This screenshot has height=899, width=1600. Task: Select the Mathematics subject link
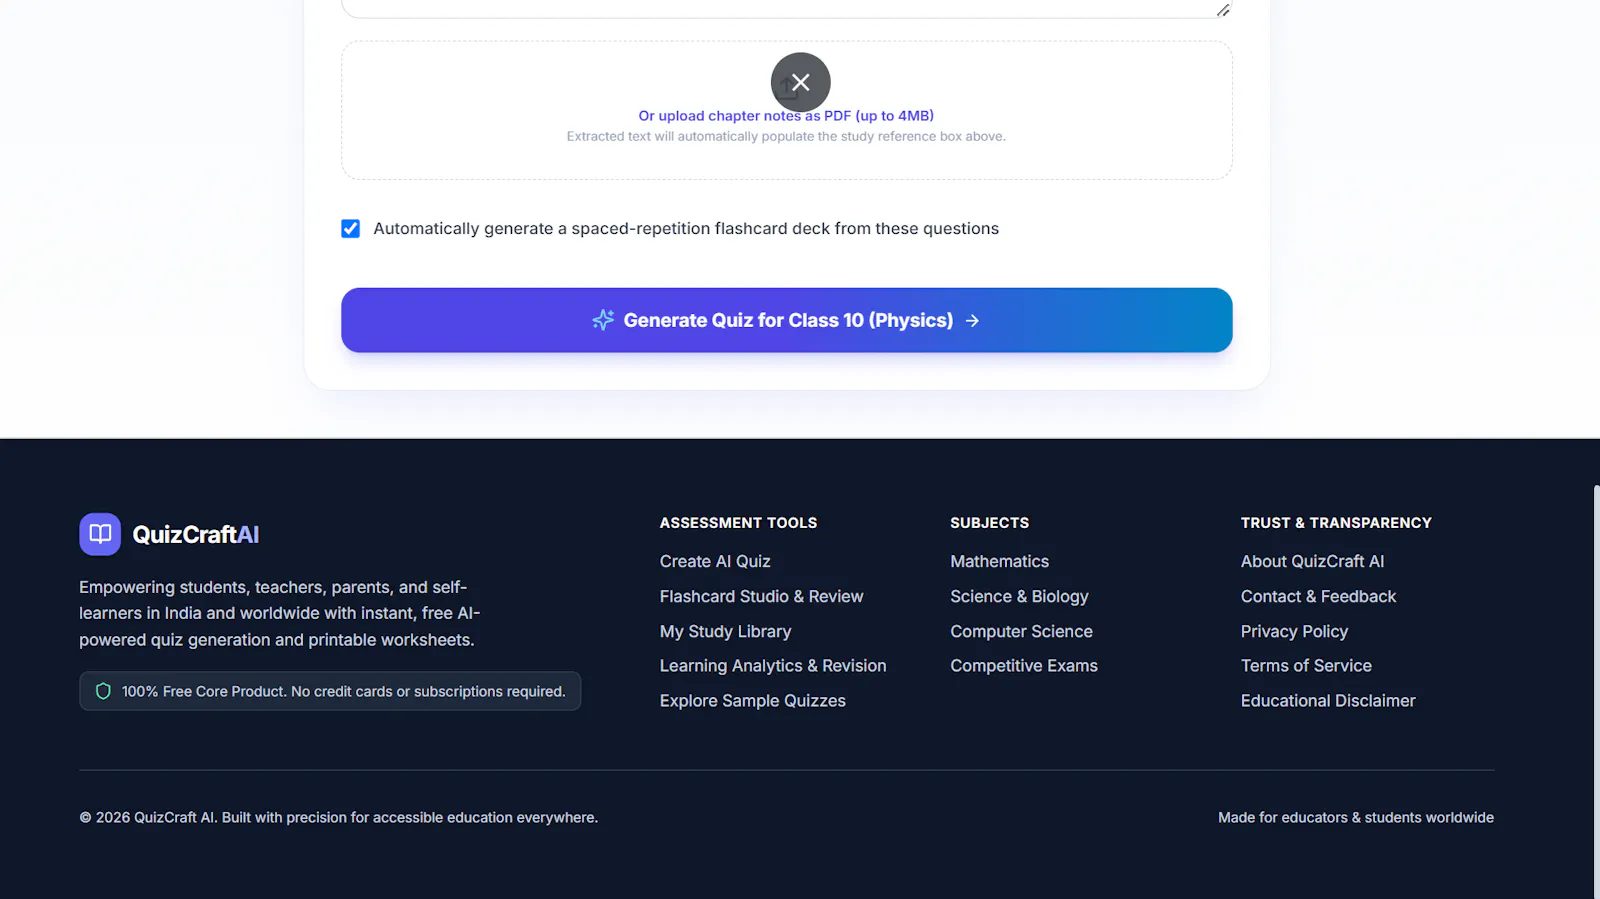(999, 562)
